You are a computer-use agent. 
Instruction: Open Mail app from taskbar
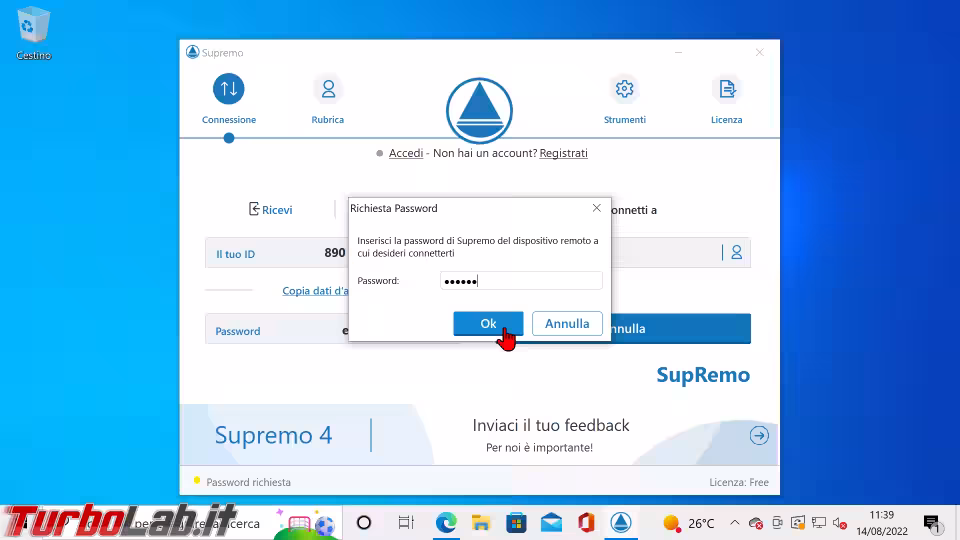[552, 523]
